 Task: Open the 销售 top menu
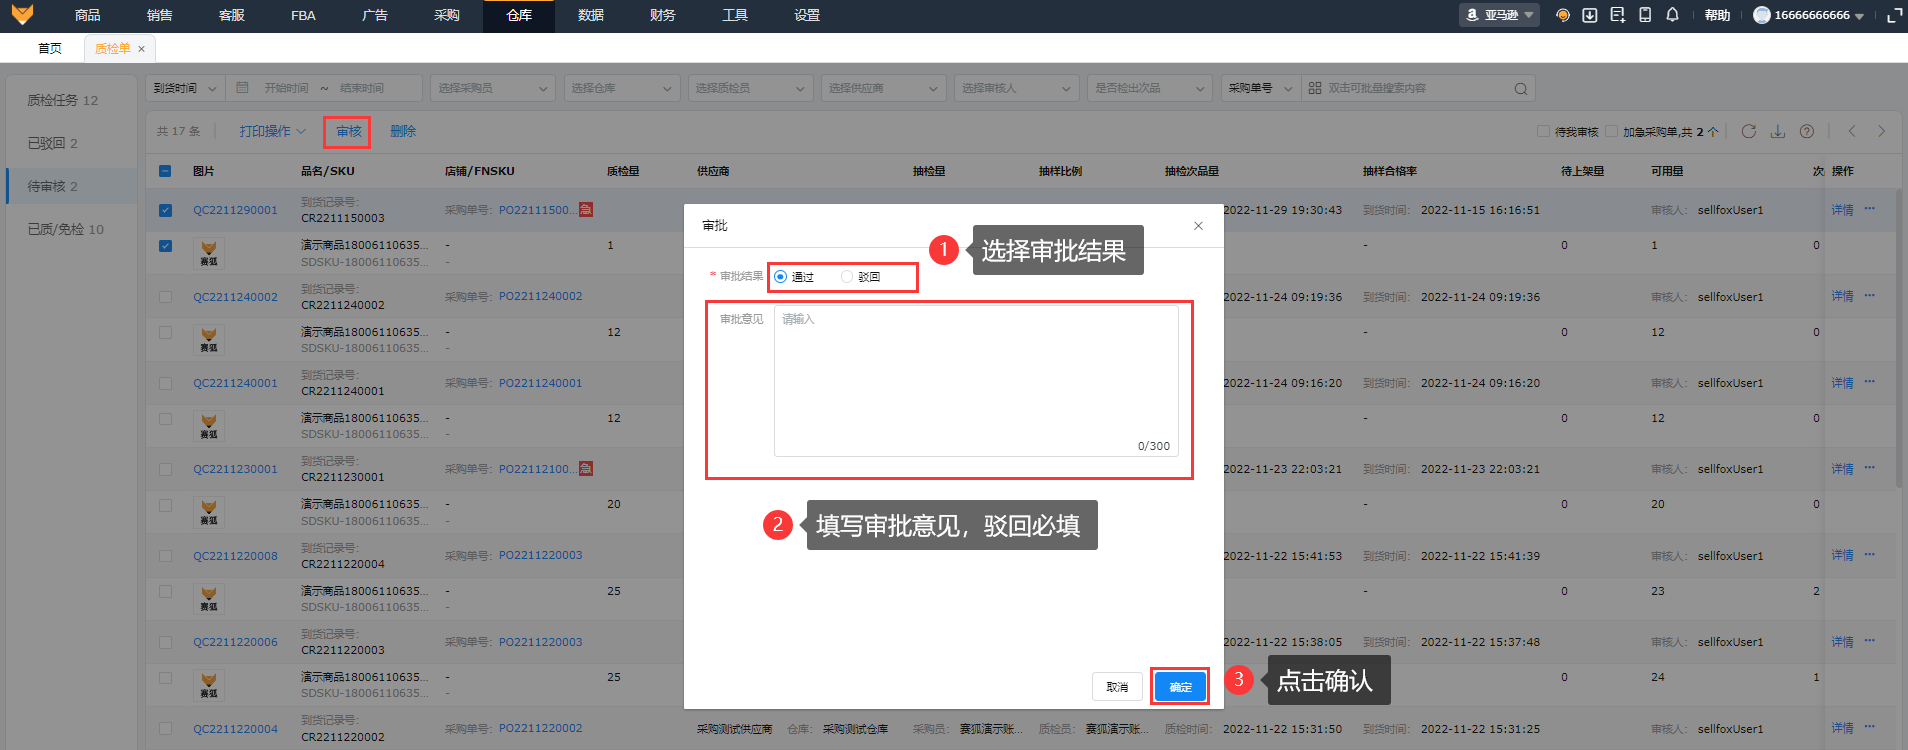point(159,15)
